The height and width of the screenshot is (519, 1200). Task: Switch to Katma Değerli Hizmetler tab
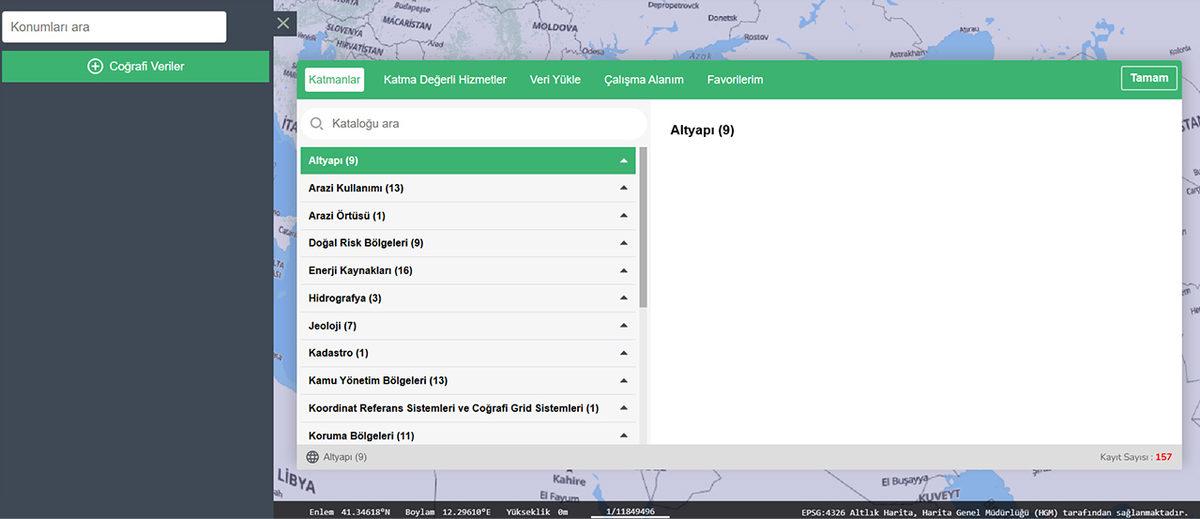[x=445, y=80]
